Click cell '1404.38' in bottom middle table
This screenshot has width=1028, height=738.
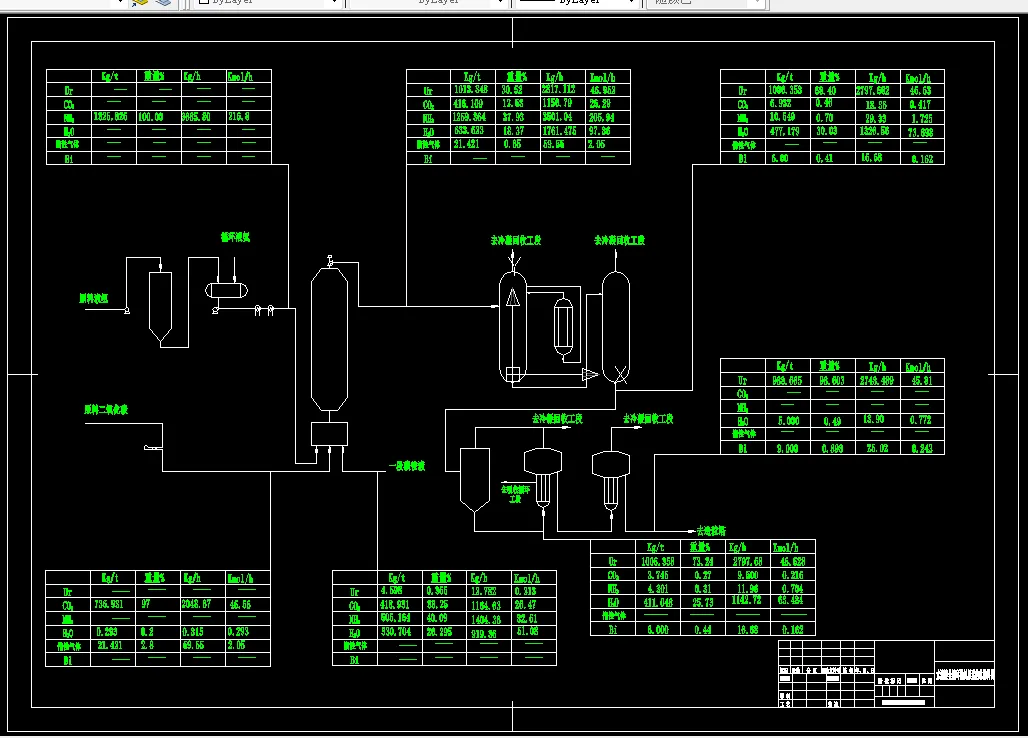[x=486, y=619]
